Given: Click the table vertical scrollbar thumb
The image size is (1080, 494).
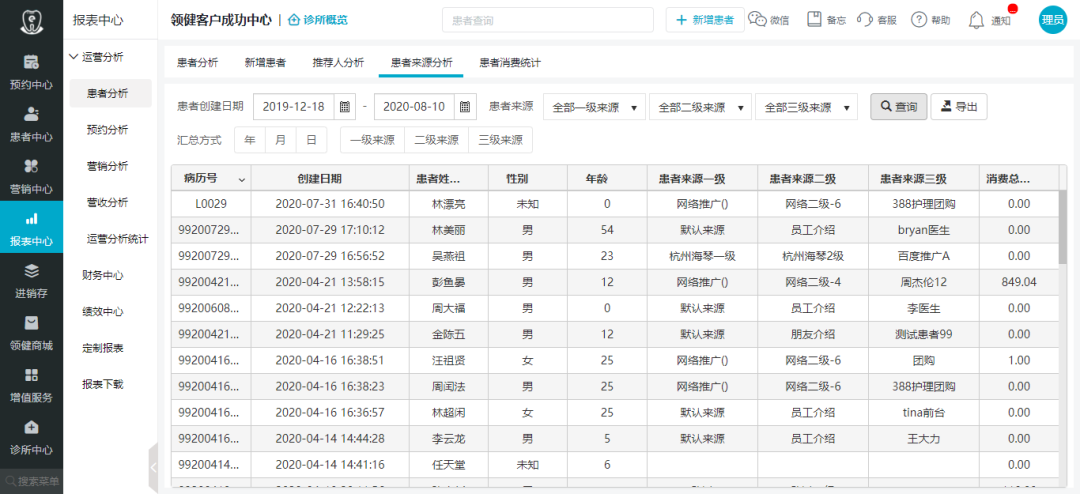Looking at the screenshot, I should point(1063,229).
